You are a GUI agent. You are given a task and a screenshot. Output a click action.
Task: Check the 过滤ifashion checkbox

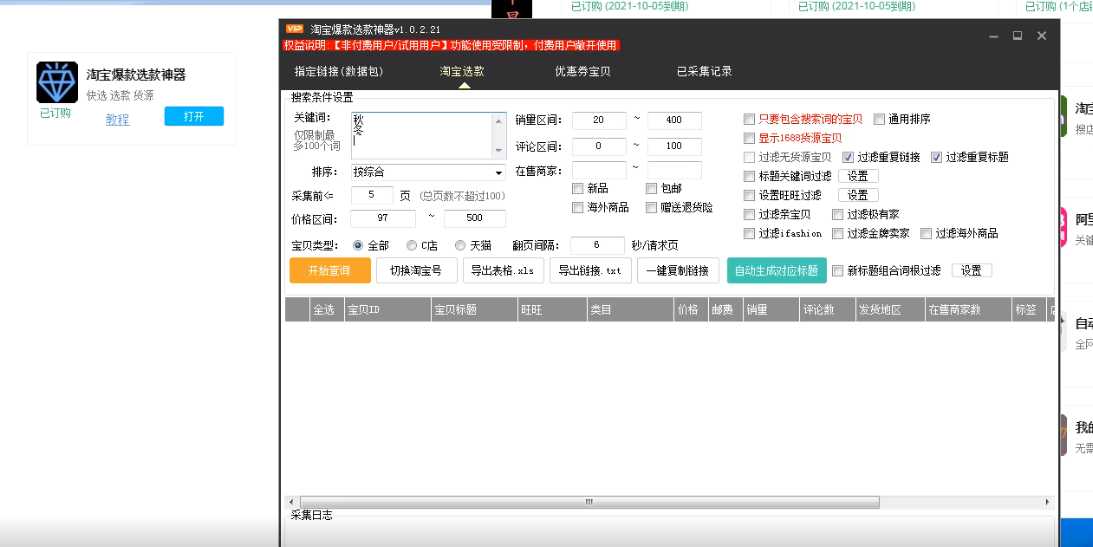coord(749,233)
